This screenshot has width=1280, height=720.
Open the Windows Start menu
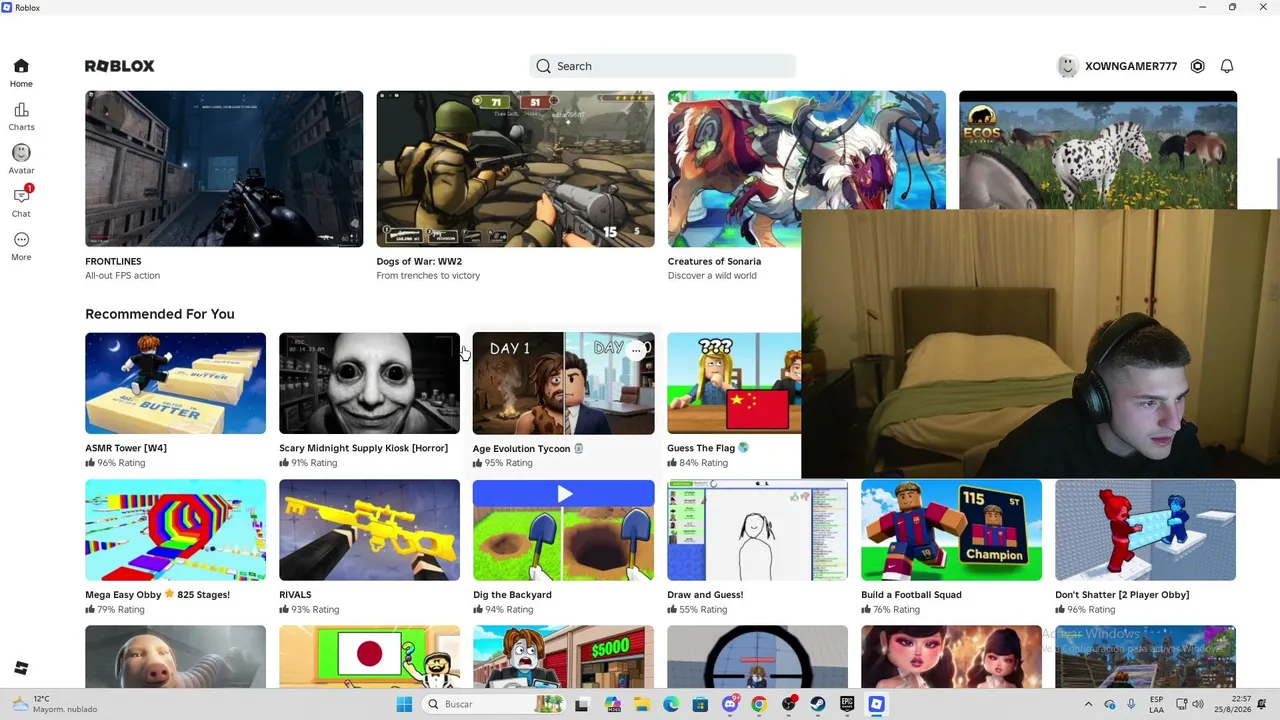click(x=404, y=704)
